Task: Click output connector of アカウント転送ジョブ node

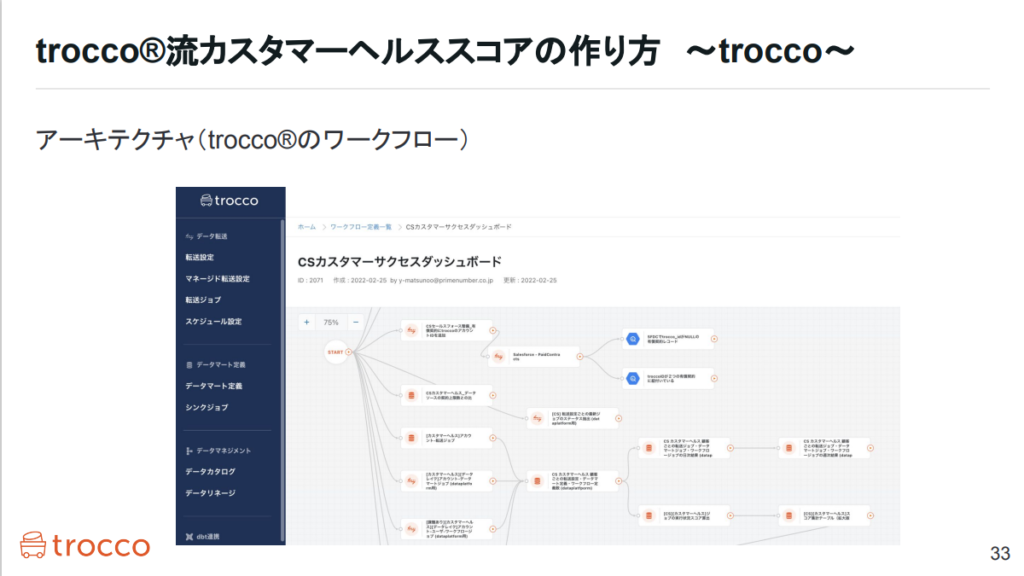Action: click(x=493, y=438)
